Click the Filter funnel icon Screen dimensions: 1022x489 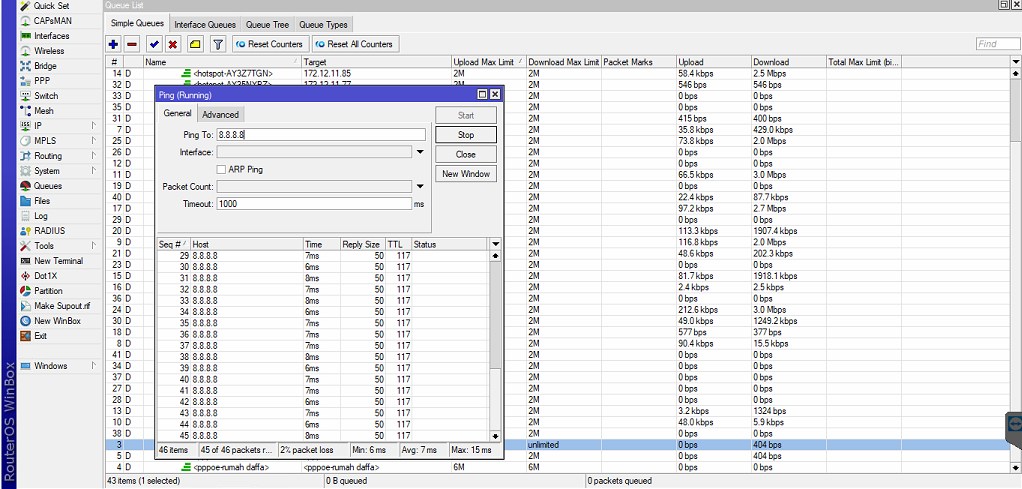tap(218, 44)
